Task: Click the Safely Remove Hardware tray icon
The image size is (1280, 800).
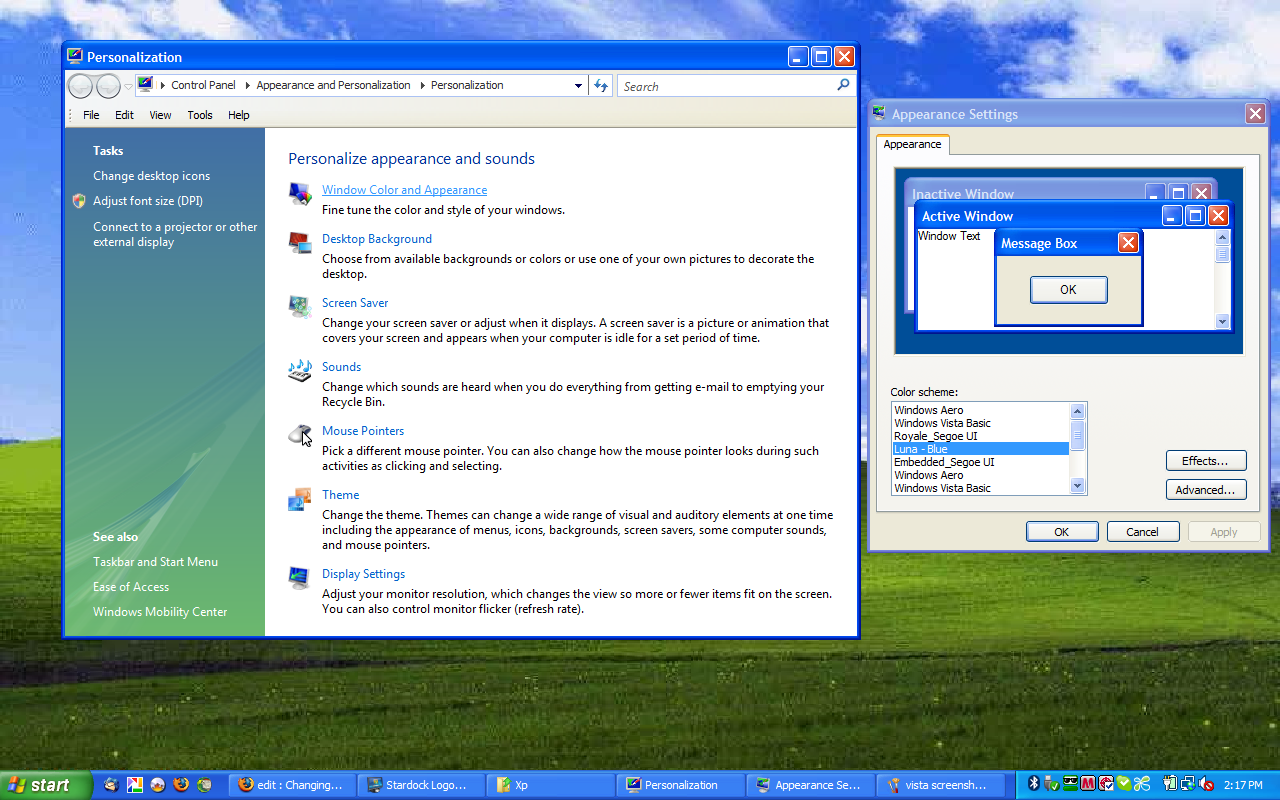Action: pos(1053,785)
